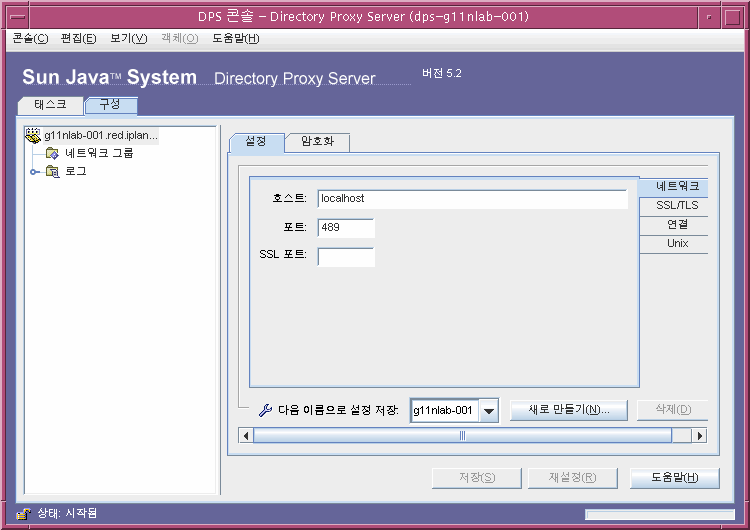Expand the 로그 tree node
This screenshot has height=530, width=750.
33,172
